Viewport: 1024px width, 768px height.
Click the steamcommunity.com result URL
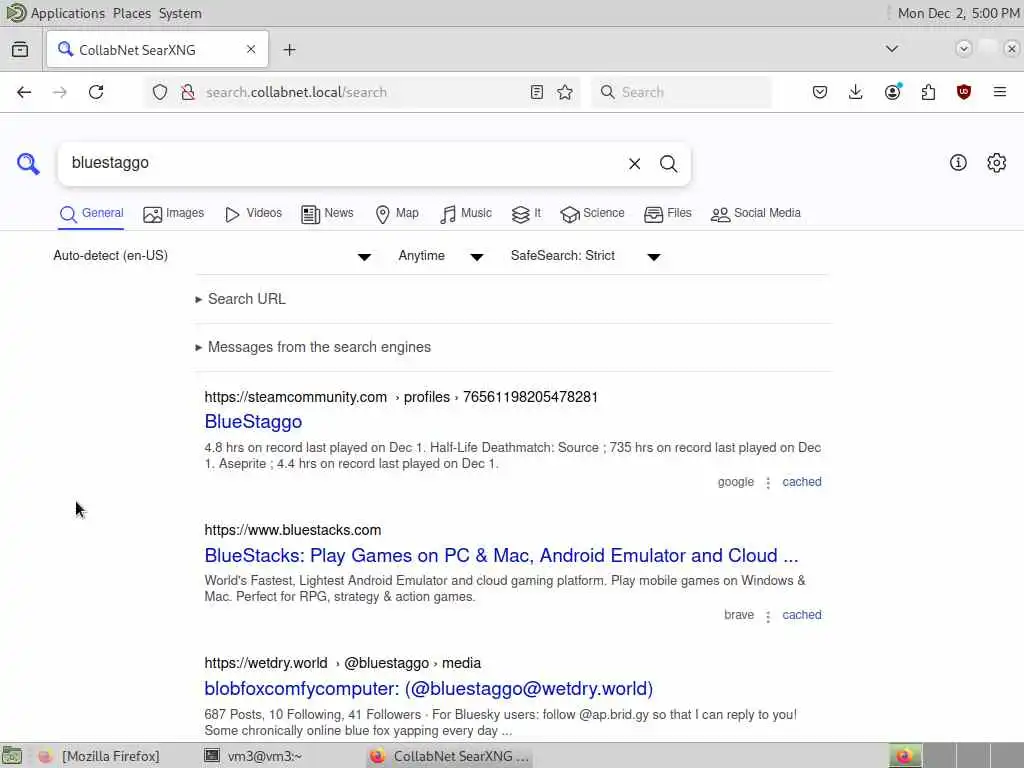click(x=401, y=397)
